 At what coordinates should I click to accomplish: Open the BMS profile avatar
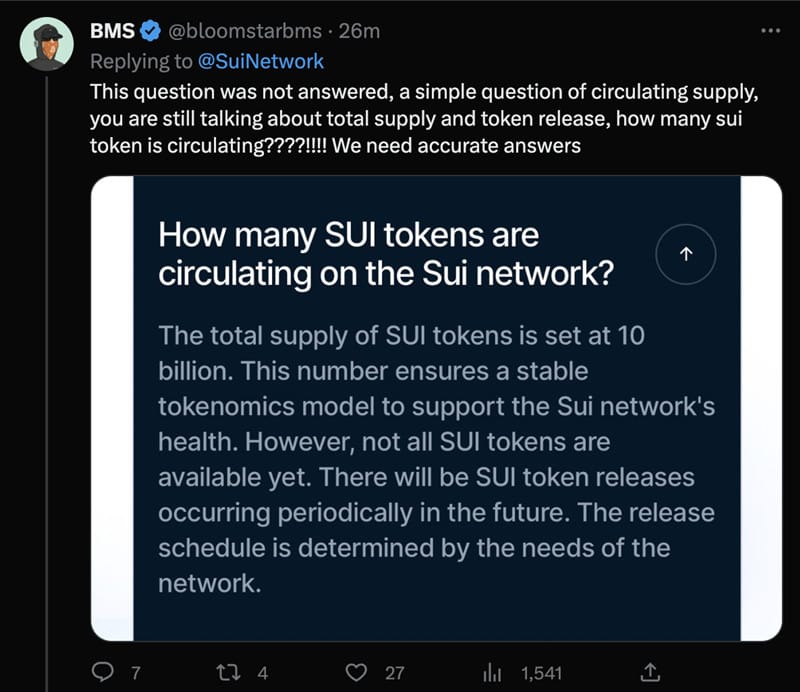tap(46, 43)
